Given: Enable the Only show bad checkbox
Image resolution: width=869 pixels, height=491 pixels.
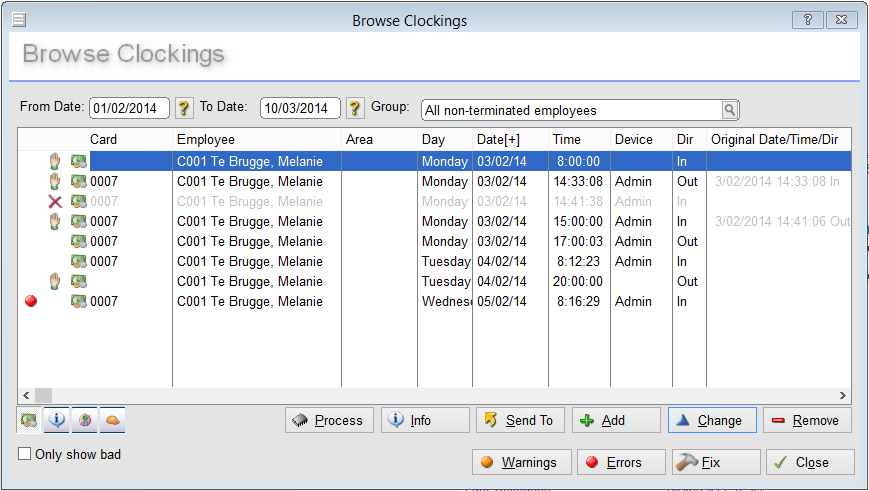Looking at the screenshot, I should 25,454.
